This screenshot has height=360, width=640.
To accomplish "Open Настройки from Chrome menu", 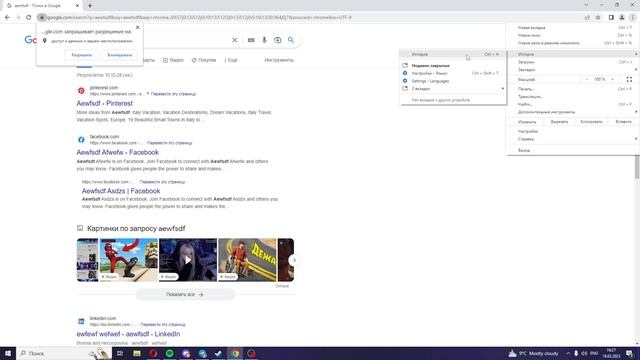I will (x=573, y=131).
